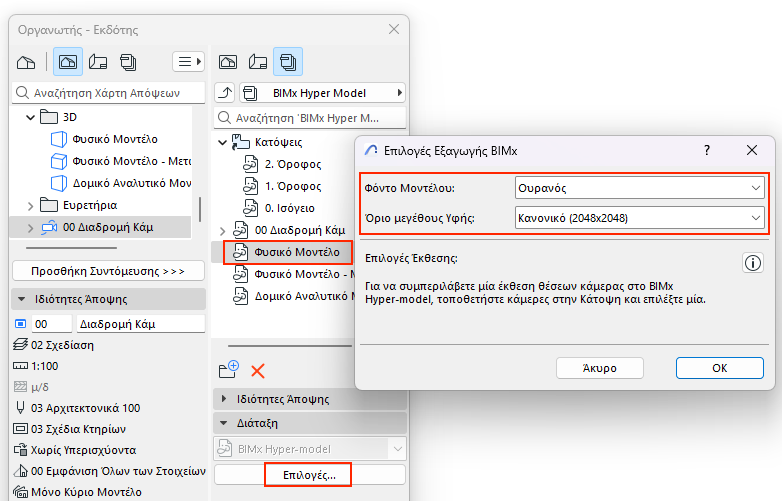
Task: Click the view name field Διαδρομή Κάμ
Action: pos(141,324)
